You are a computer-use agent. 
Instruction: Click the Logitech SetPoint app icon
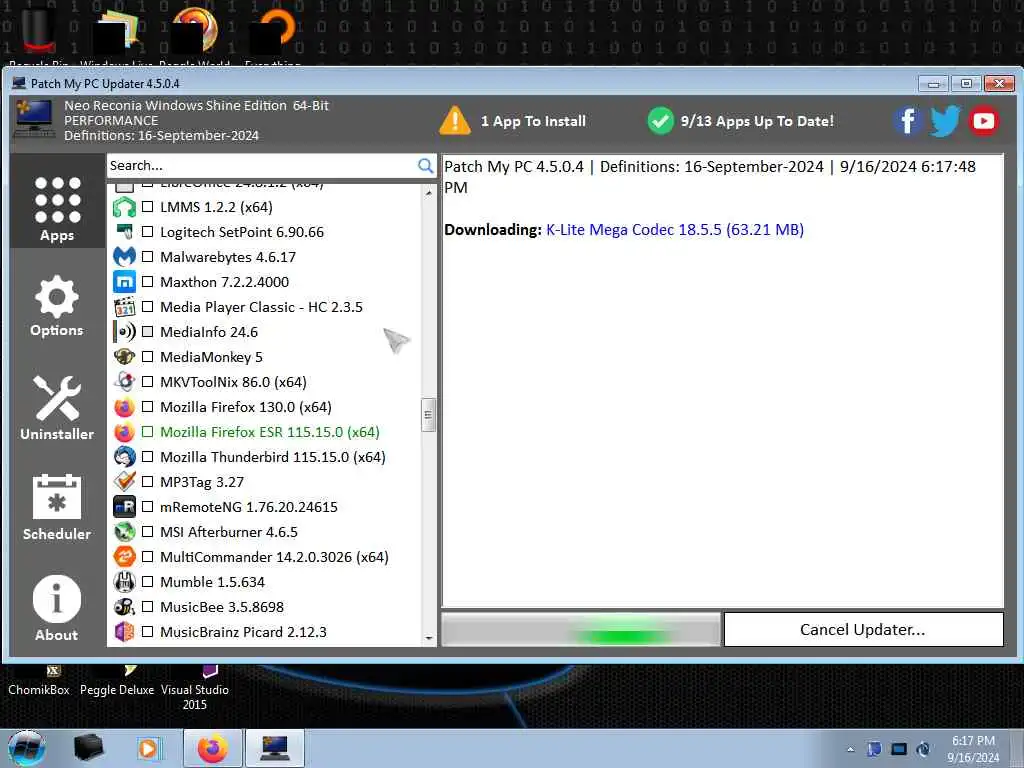point(124,232)
